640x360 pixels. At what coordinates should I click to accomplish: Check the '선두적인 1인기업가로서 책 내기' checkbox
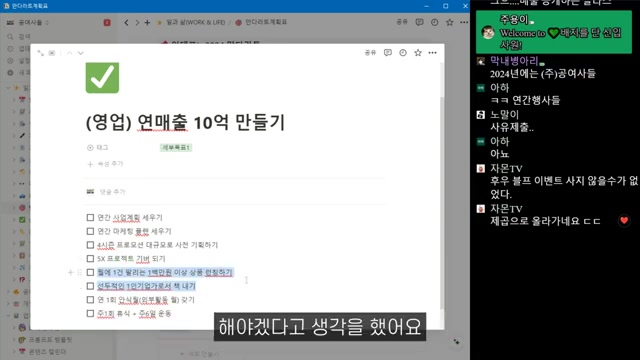[x=90, y=286]
